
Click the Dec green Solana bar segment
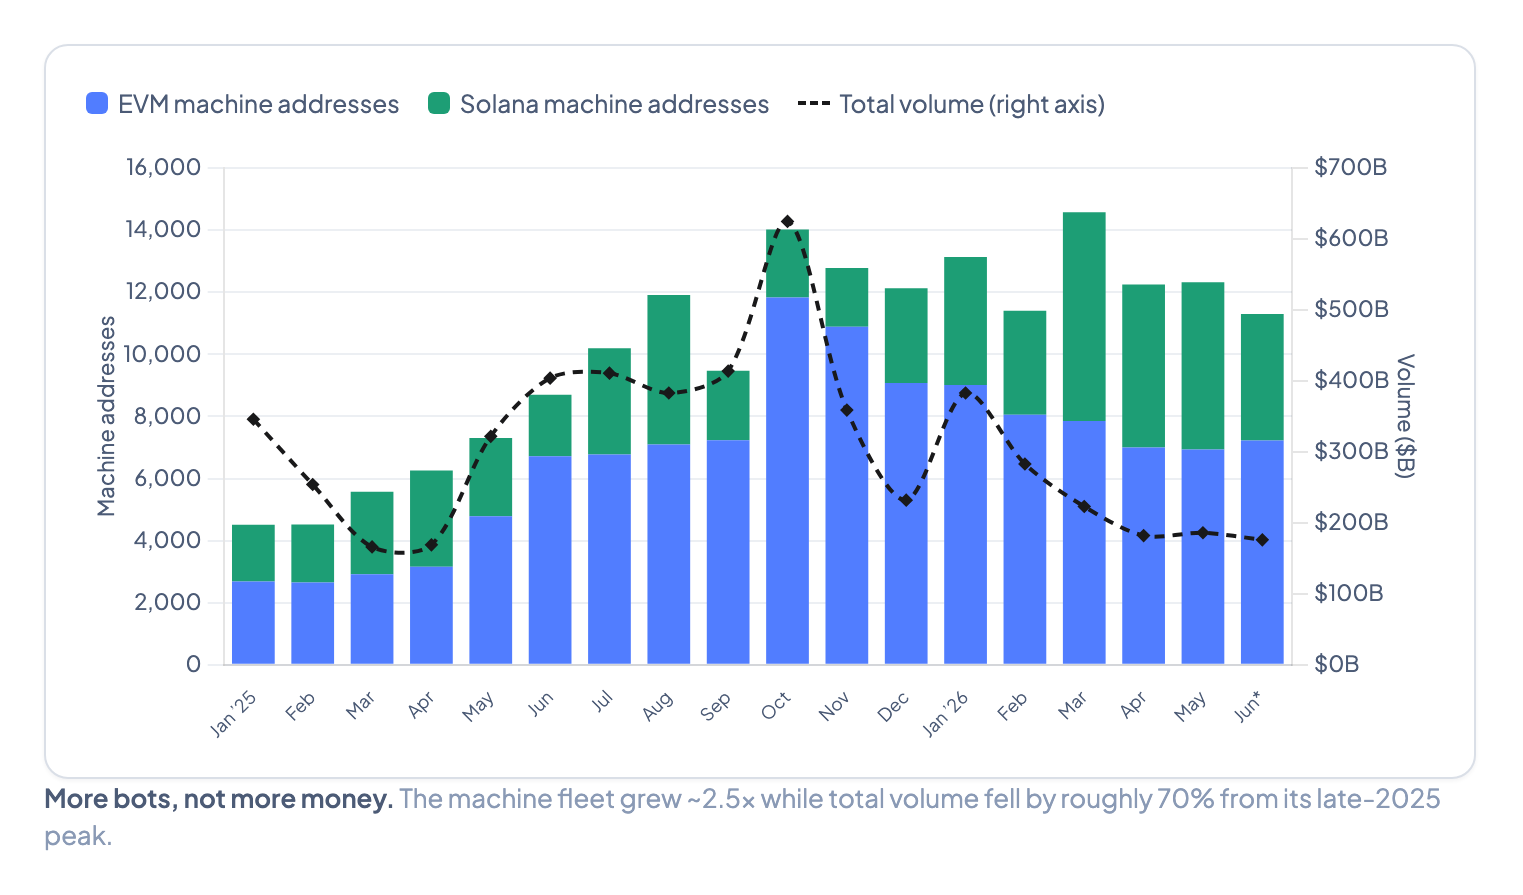coord(906,335)
